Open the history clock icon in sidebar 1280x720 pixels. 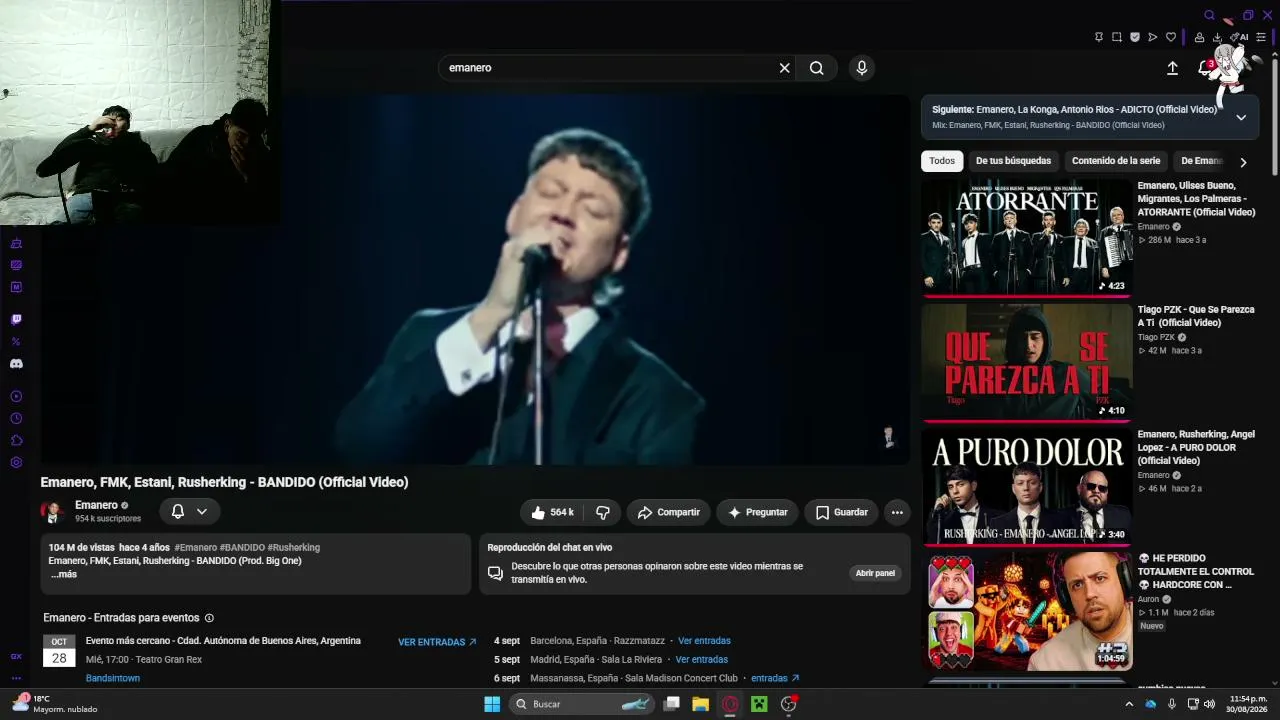16,418
